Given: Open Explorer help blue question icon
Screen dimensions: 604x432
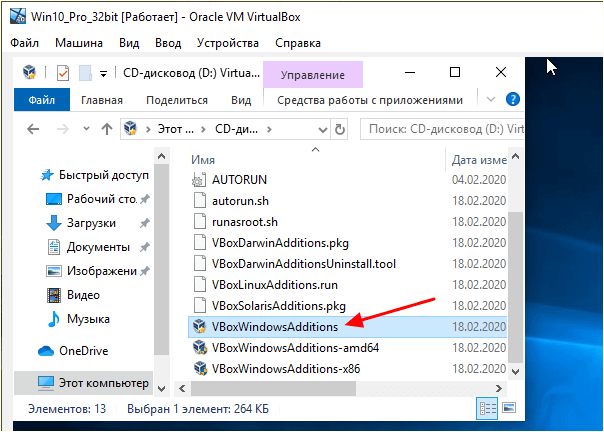Looking at the screenshot, I should click(x=513, y=99).
